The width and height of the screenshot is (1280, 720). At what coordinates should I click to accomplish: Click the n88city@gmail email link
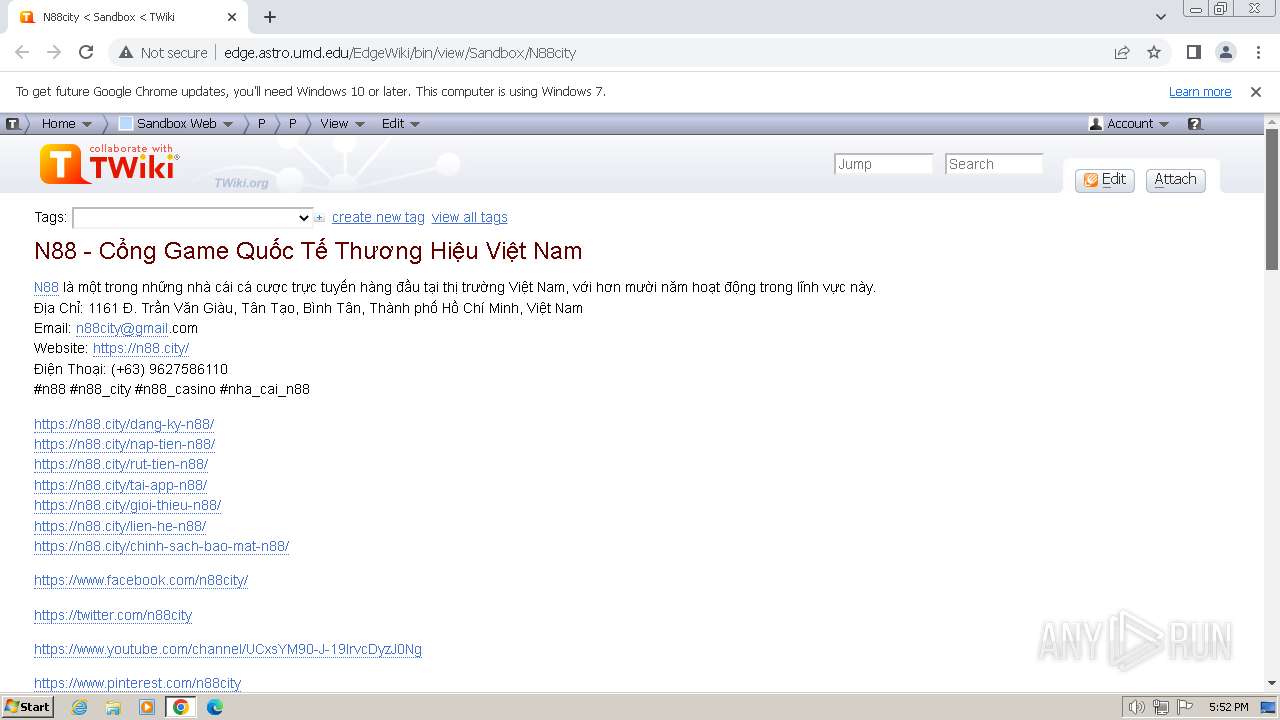122,328
